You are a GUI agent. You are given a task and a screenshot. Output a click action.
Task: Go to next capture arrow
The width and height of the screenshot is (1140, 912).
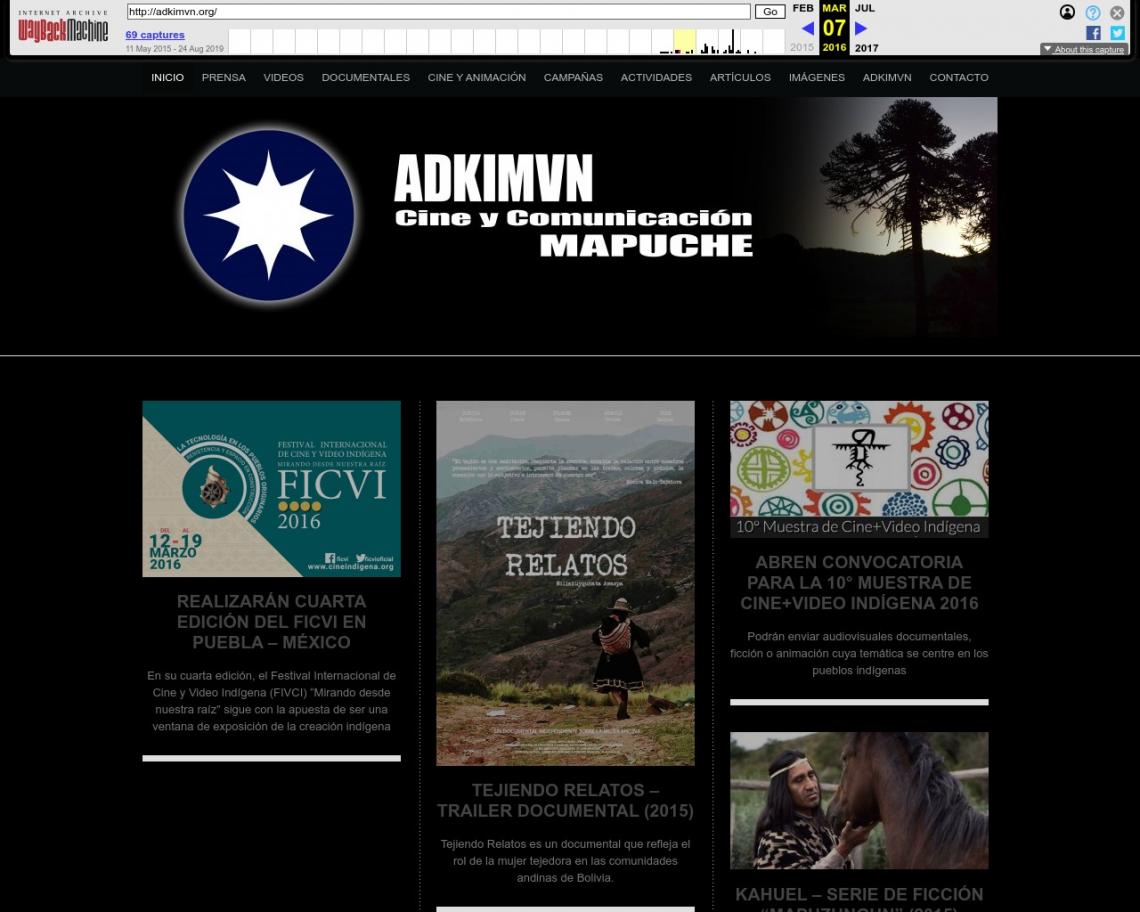click(x=861, y=28)
